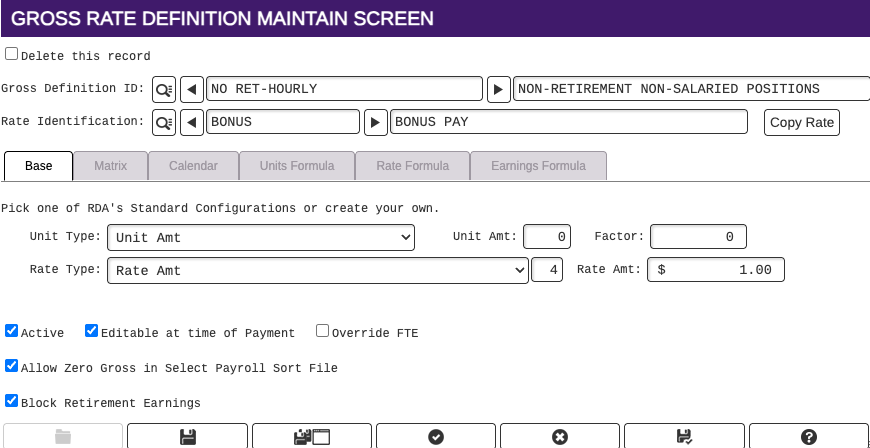Advance to the next Gross Definition ID record
Image resolution: width=870 pixels, height=448 pixels.
[499, 89]
